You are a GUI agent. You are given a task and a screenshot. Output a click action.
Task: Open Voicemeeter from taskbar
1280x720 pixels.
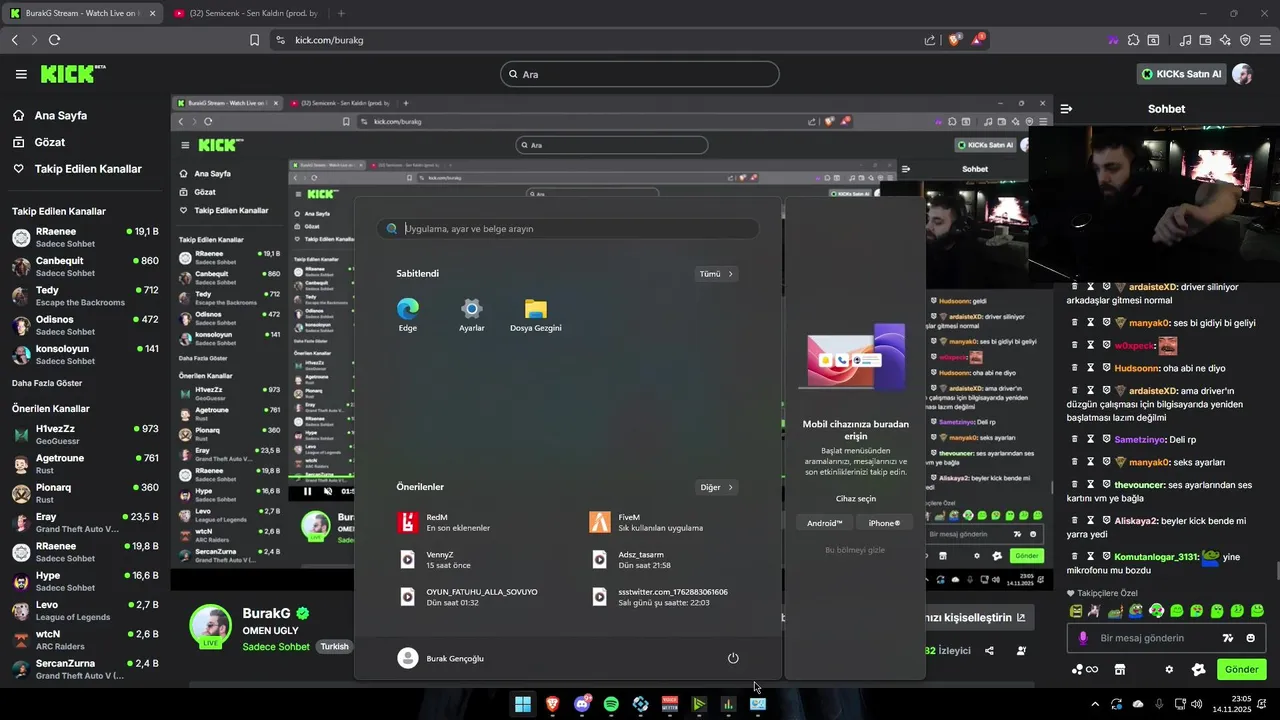[670, 704]
